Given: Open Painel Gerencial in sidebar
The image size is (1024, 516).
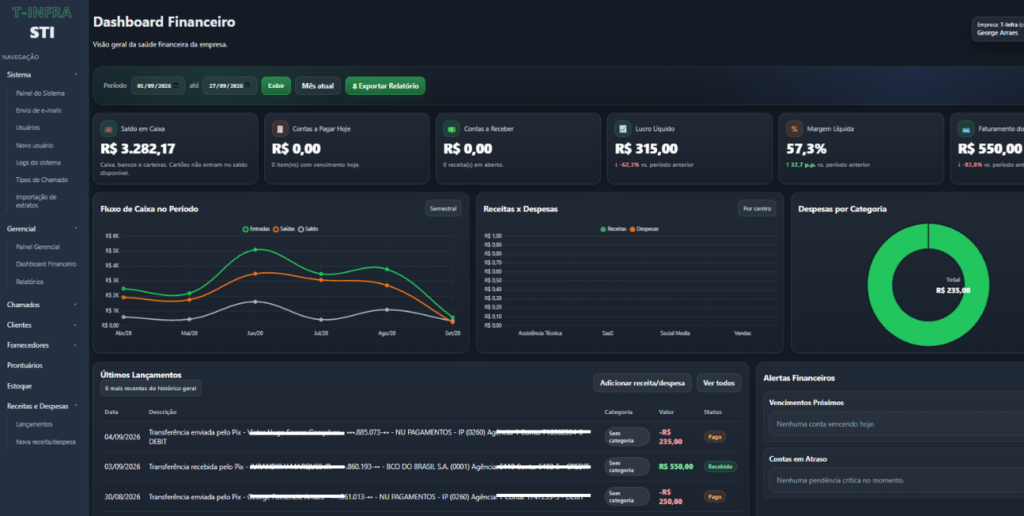Looking at the screenshot, I should click(38, 247).
